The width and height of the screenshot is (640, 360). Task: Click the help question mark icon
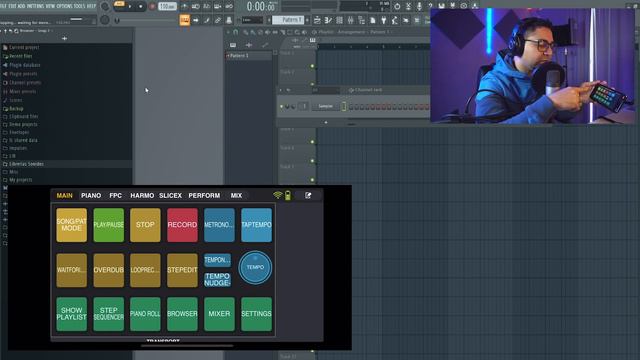pos(430,6)
